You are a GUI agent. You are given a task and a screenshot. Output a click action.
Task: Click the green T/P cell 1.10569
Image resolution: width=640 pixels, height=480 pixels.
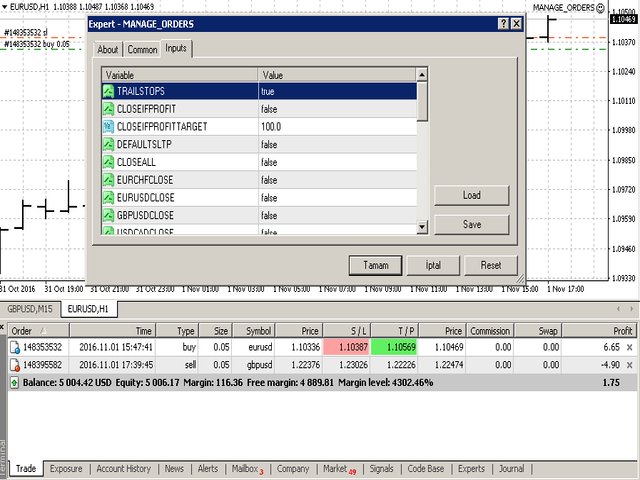click(x=394, y=347)
